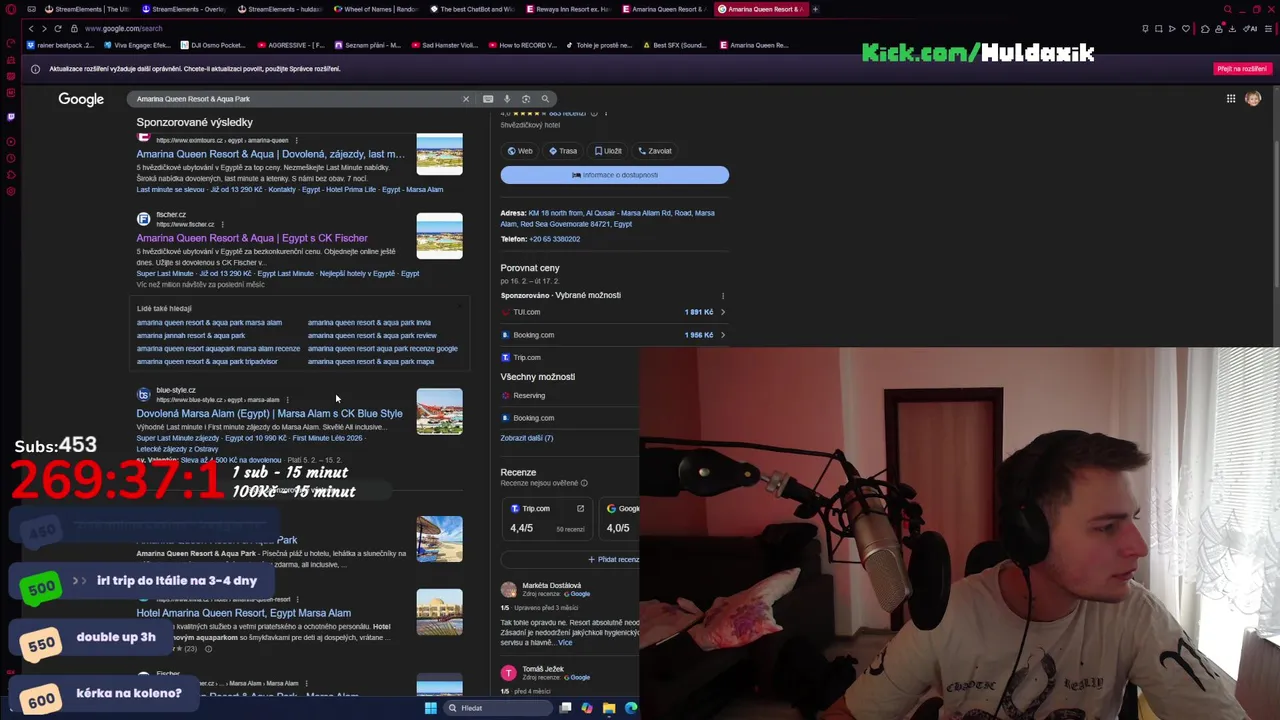The width and height of the screenshot is (1280, 720).
Task: Open the Dovolená Marsa Alam Blue Style result
Action: 270,413
